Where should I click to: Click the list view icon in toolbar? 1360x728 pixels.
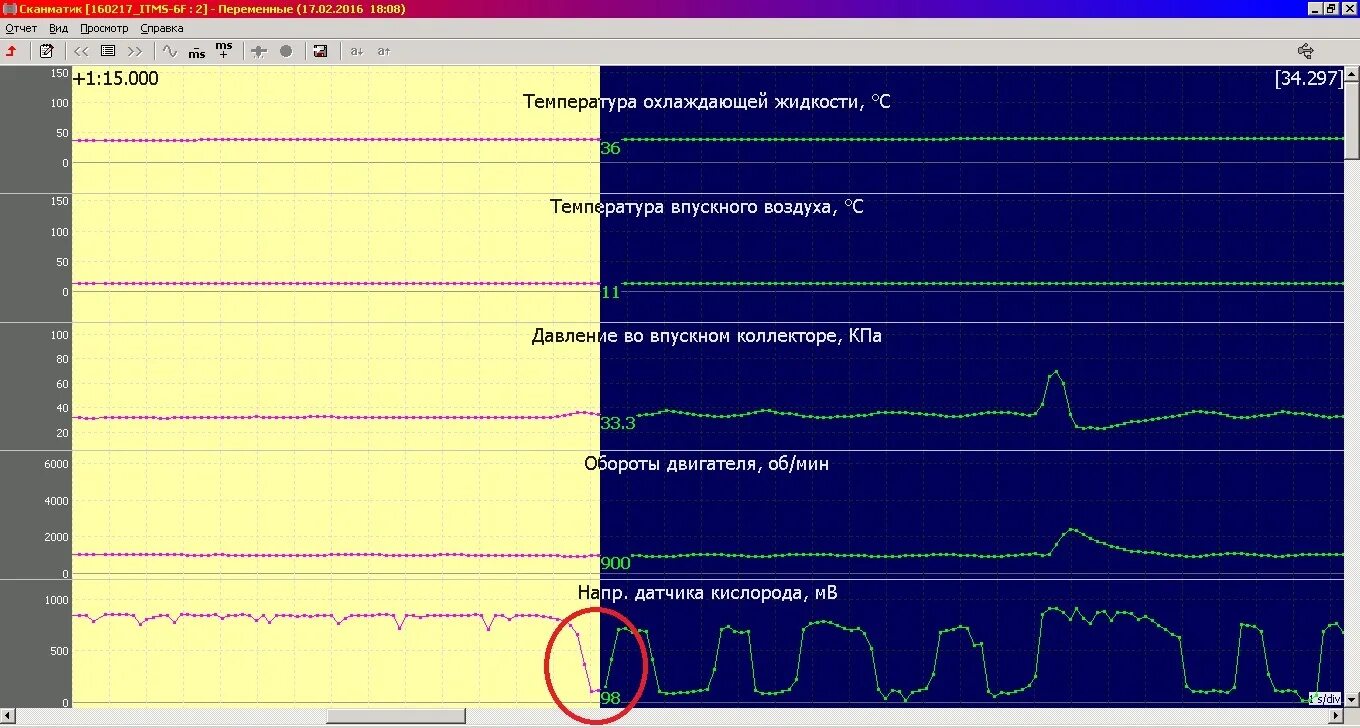108,50
